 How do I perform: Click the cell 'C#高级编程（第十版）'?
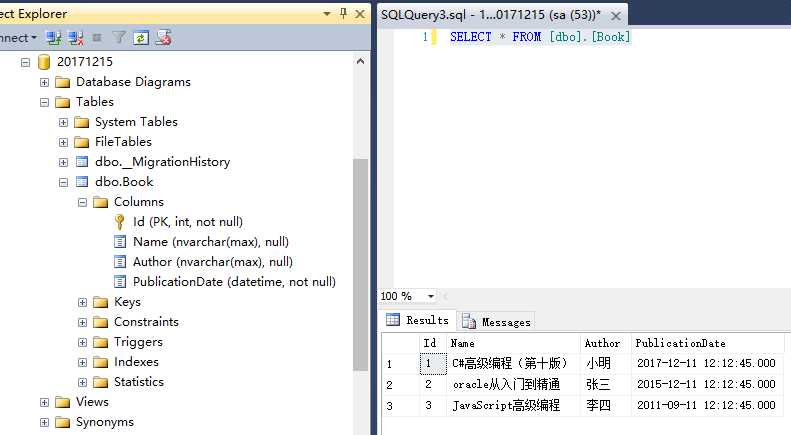pyautogui.click(x=513, y=363)
